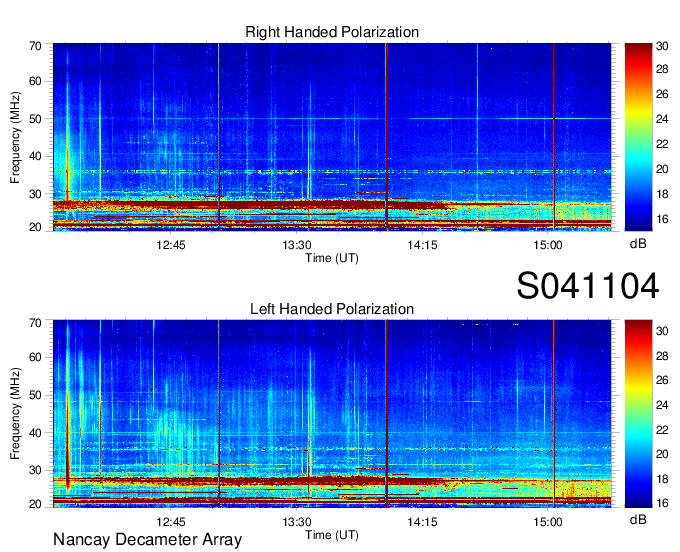Click the '14:15' tick on top plot
The image size is (680, 552).
coord(422,245)
